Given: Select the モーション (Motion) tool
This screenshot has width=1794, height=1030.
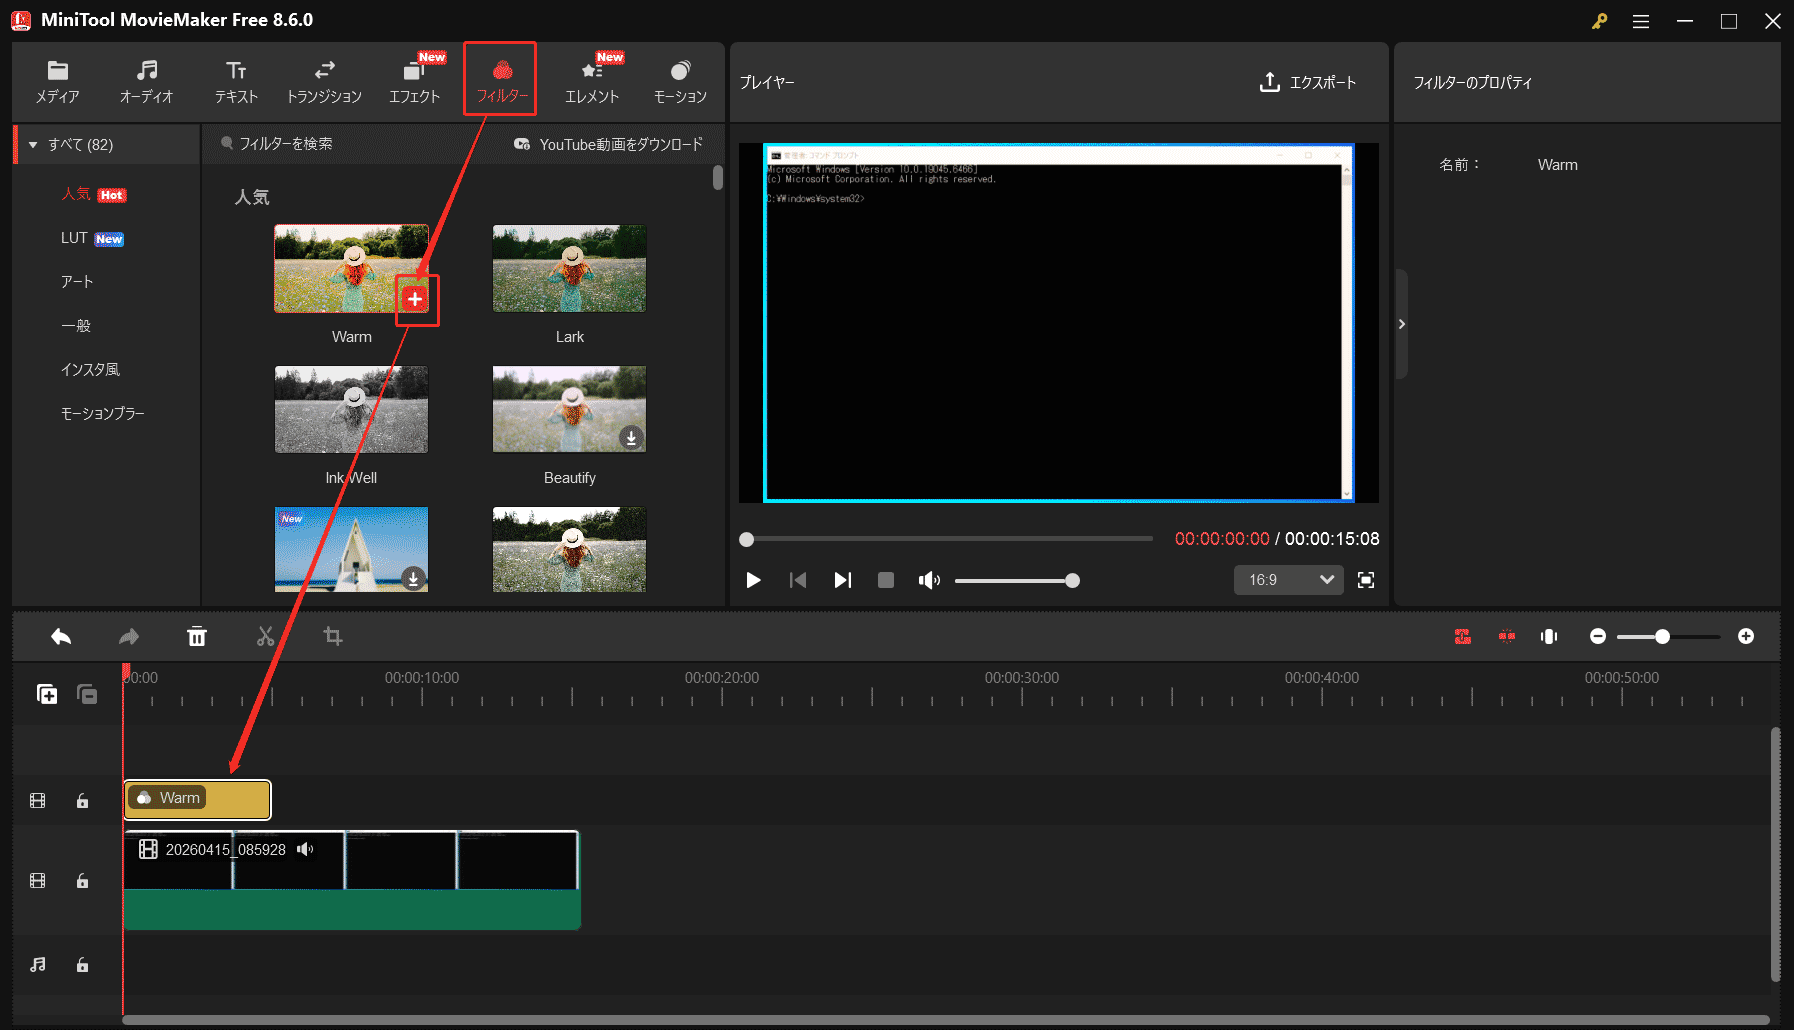Looking at the screenshot, I should [680, 81].
